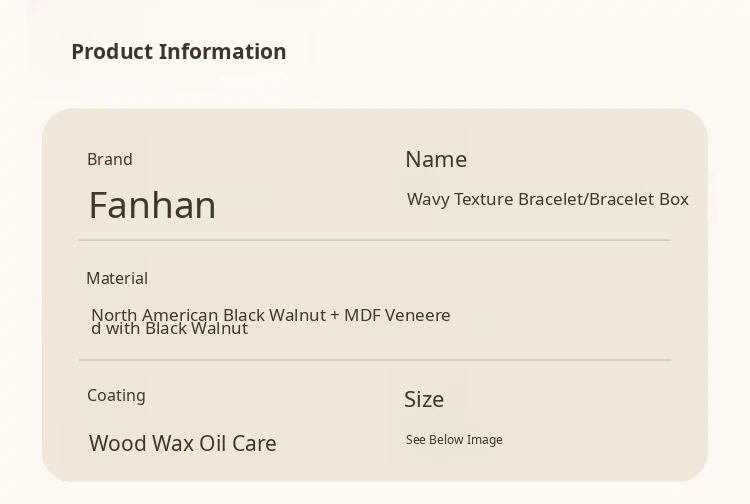Screen dimensions: 750x504
Task: Select the brand name "Fanhan"
Action: click(x=152, y=205)
